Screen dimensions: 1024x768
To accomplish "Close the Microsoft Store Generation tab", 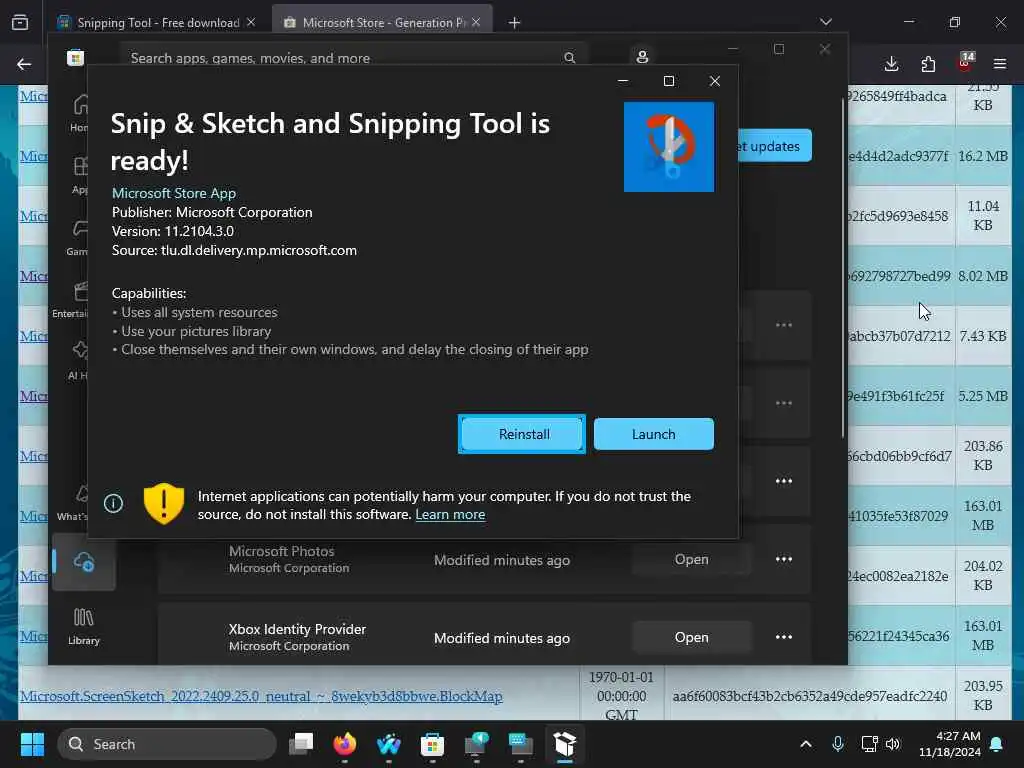I will tap(476, 23).
